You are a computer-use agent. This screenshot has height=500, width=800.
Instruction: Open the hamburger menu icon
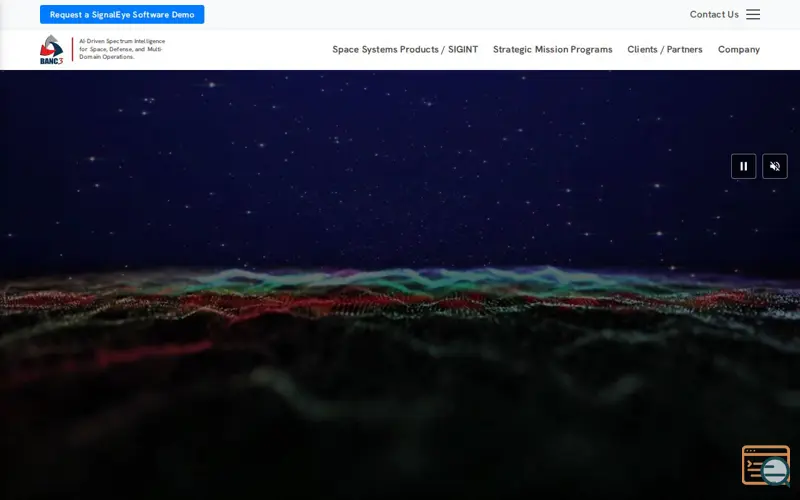pos(753,14)
